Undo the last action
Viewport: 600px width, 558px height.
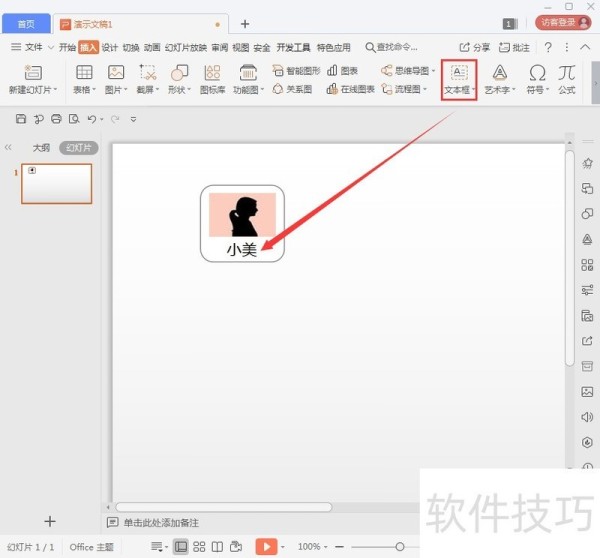coord(91,119)
